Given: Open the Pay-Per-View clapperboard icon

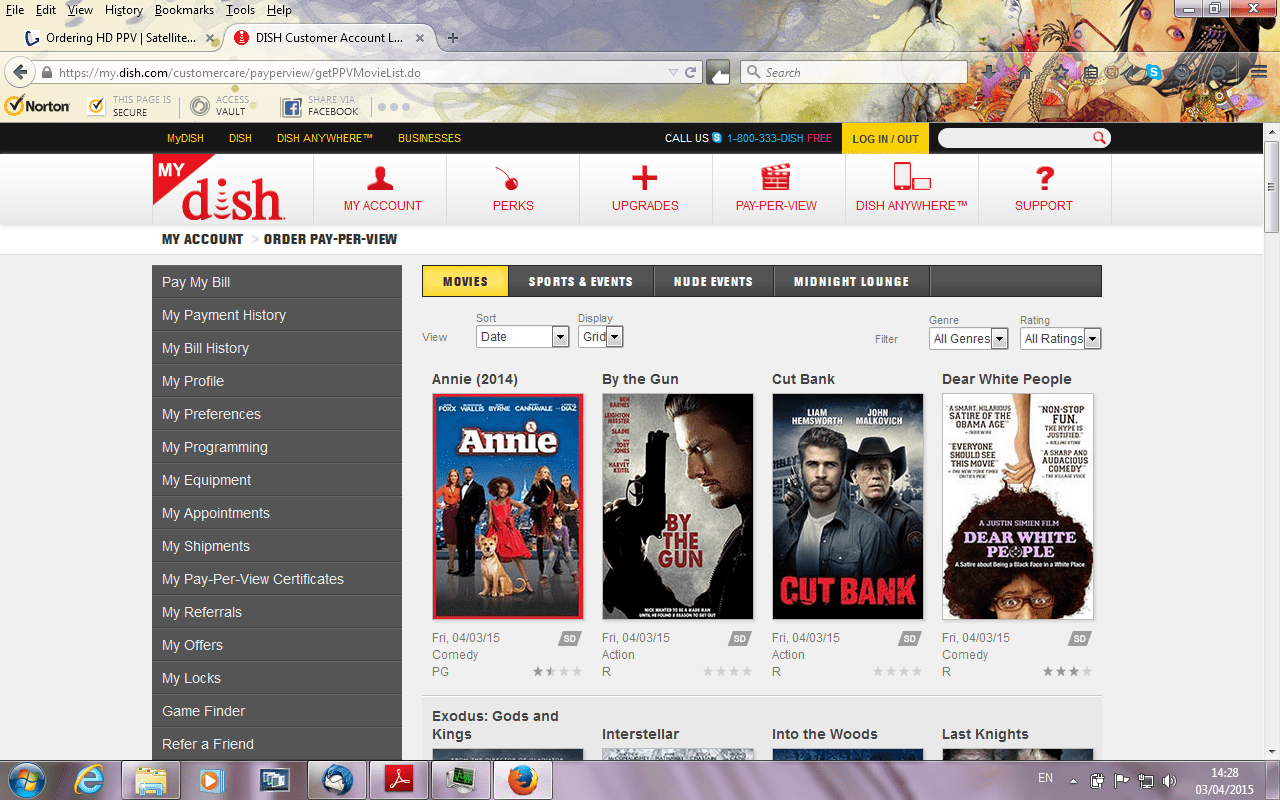Looking at the screenshot, I should (x=776, y=178).
